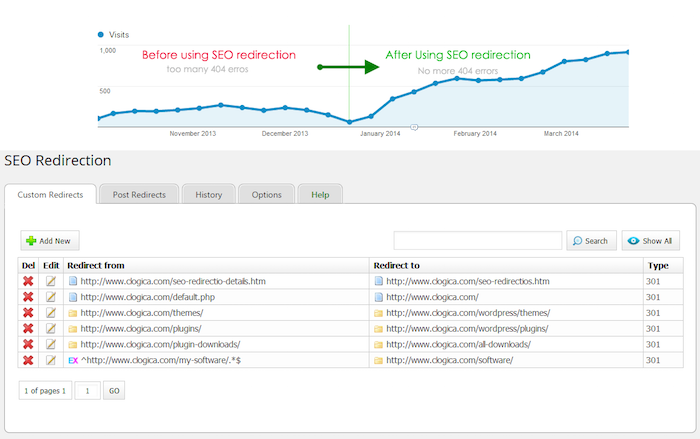Click the Search button
700x439 pixels.
point(592,241)
